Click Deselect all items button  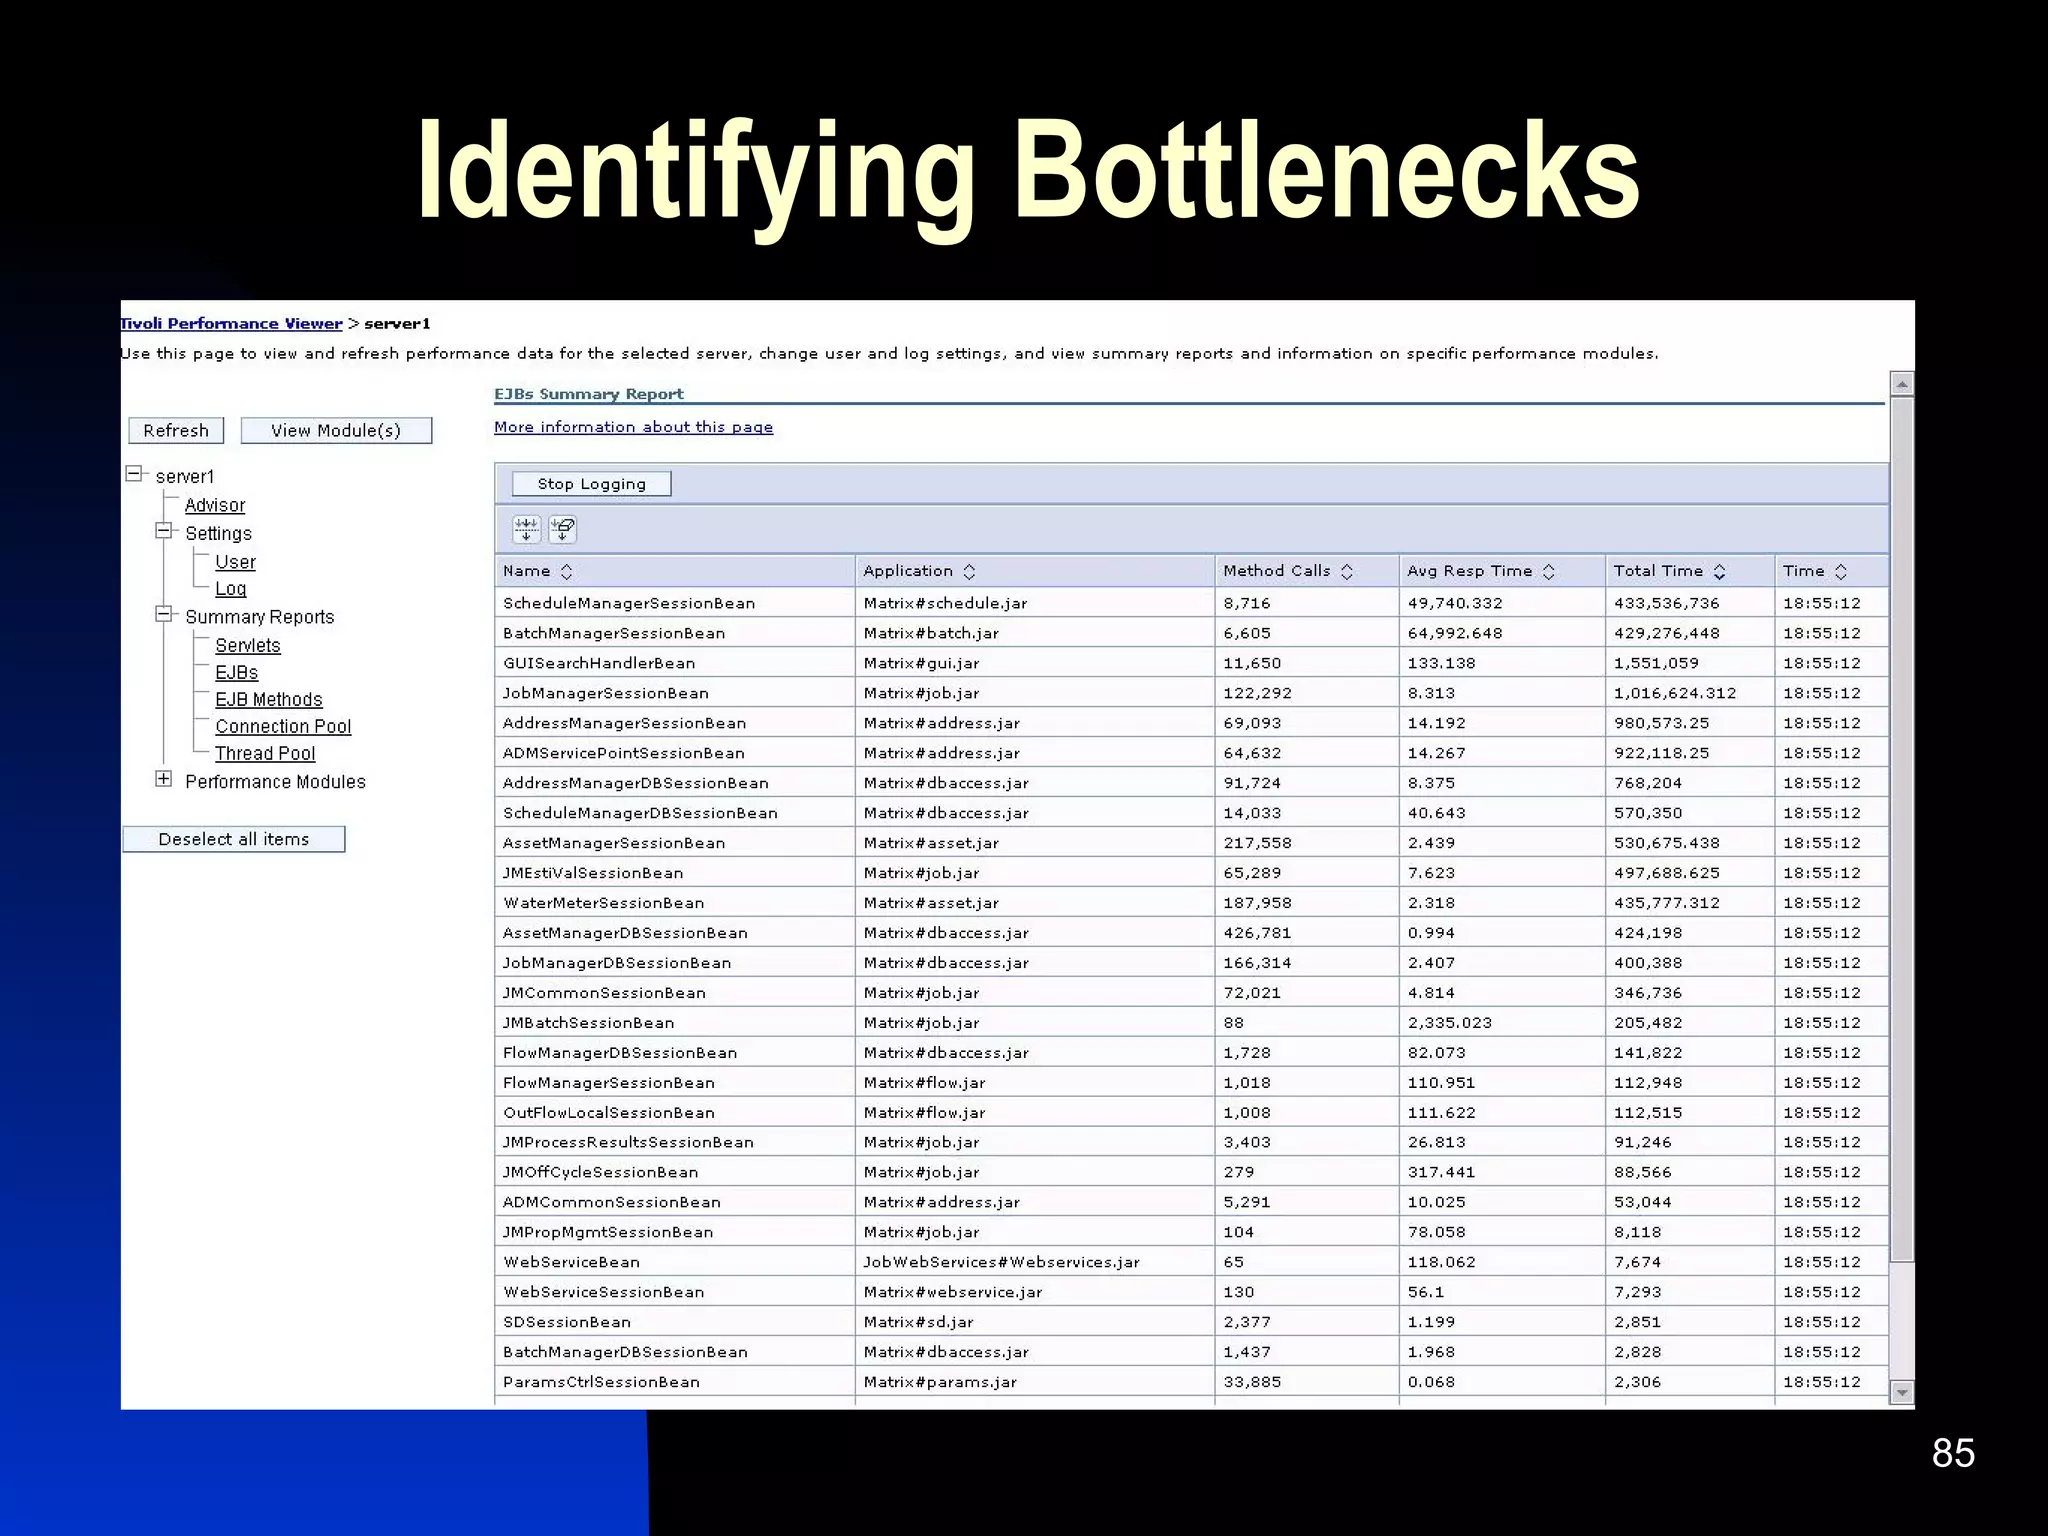[234, 839]
